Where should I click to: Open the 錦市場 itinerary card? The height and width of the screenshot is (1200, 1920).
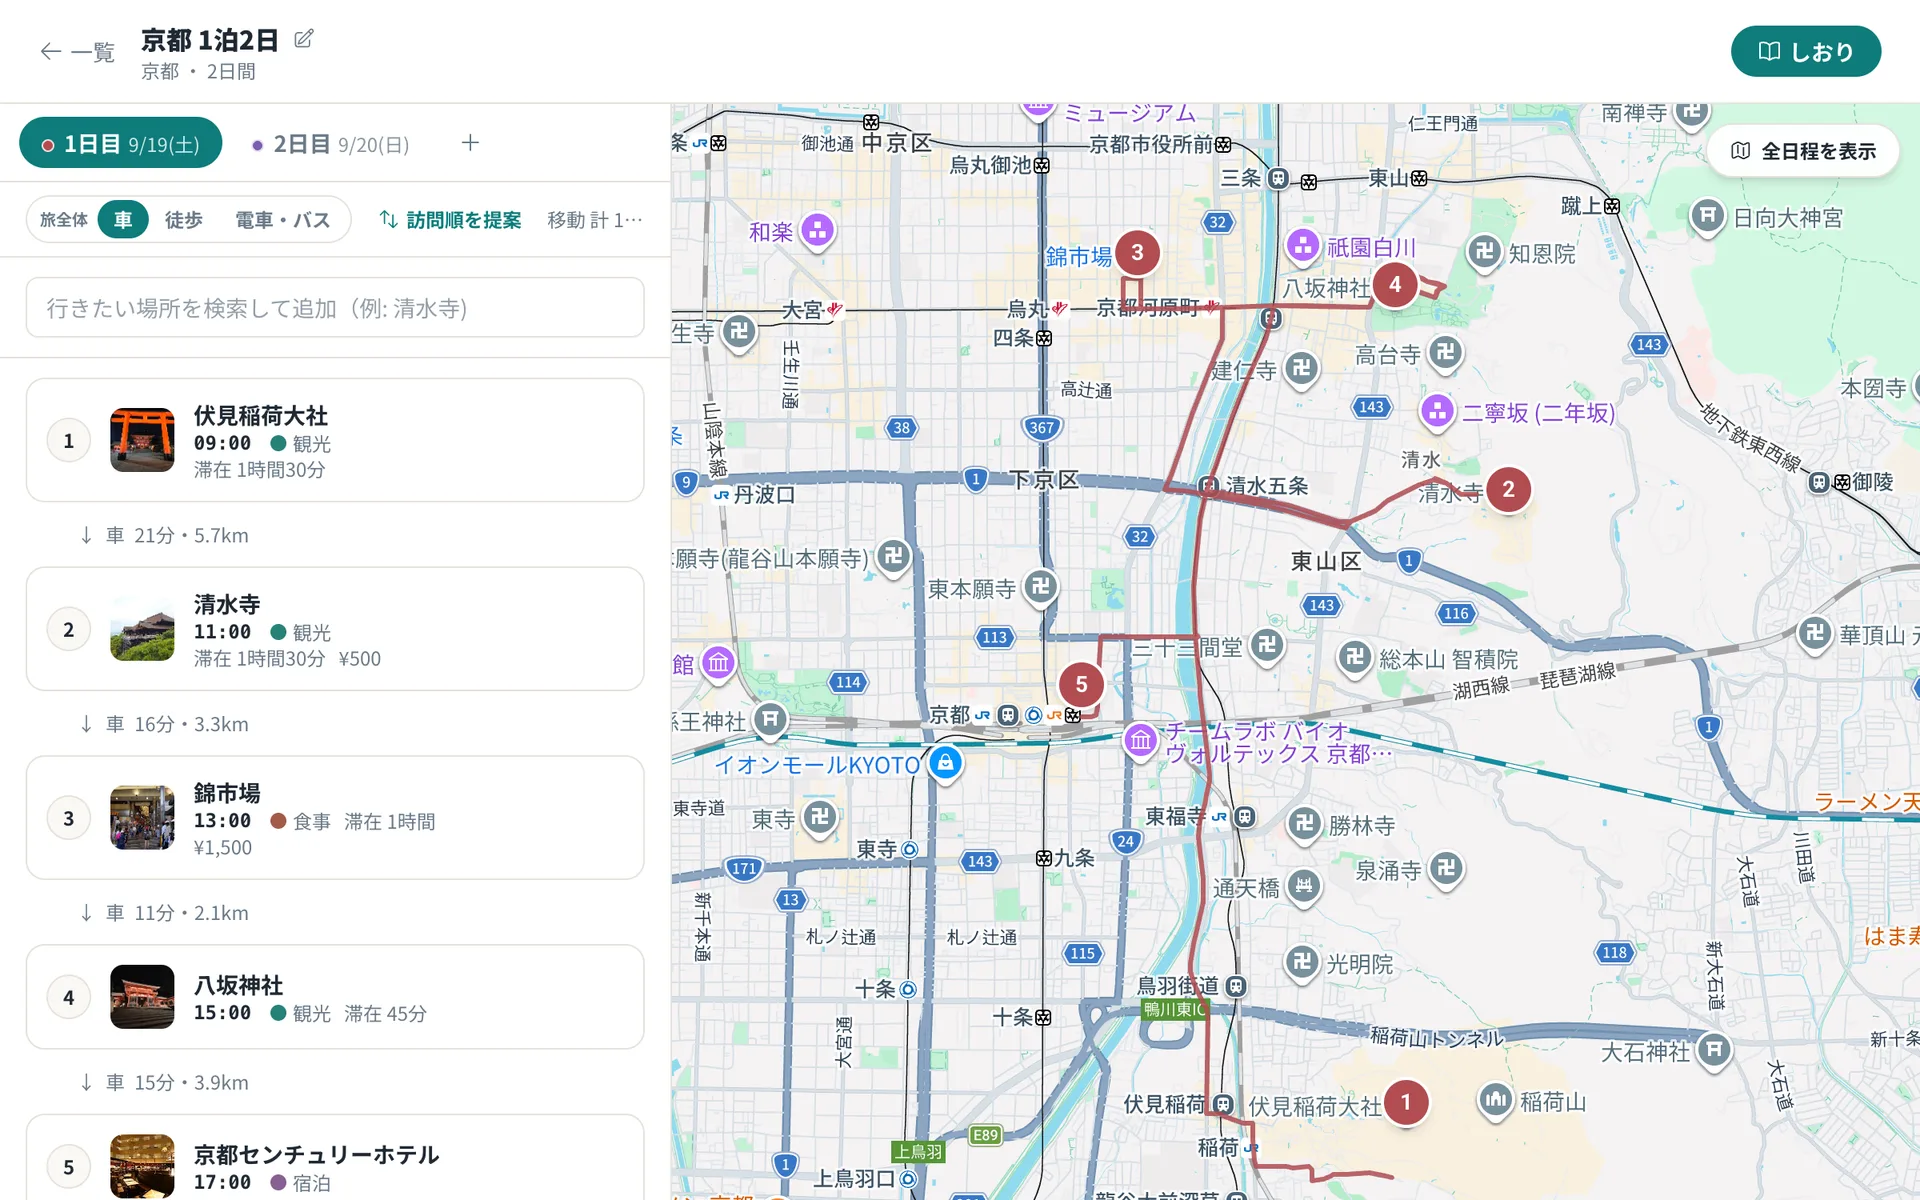(x=335, y=818)
